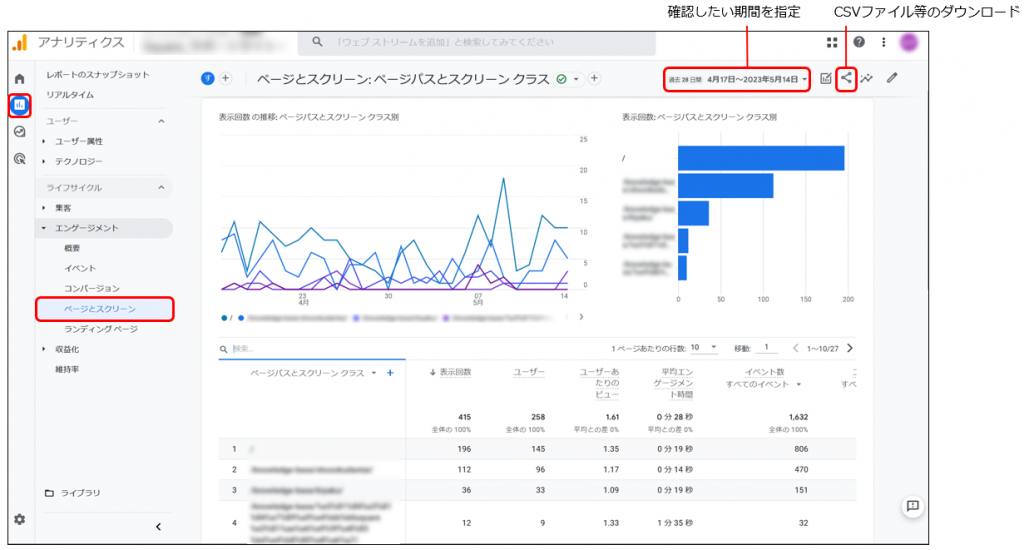Go to next table page arrow

(x=850, y=348)
